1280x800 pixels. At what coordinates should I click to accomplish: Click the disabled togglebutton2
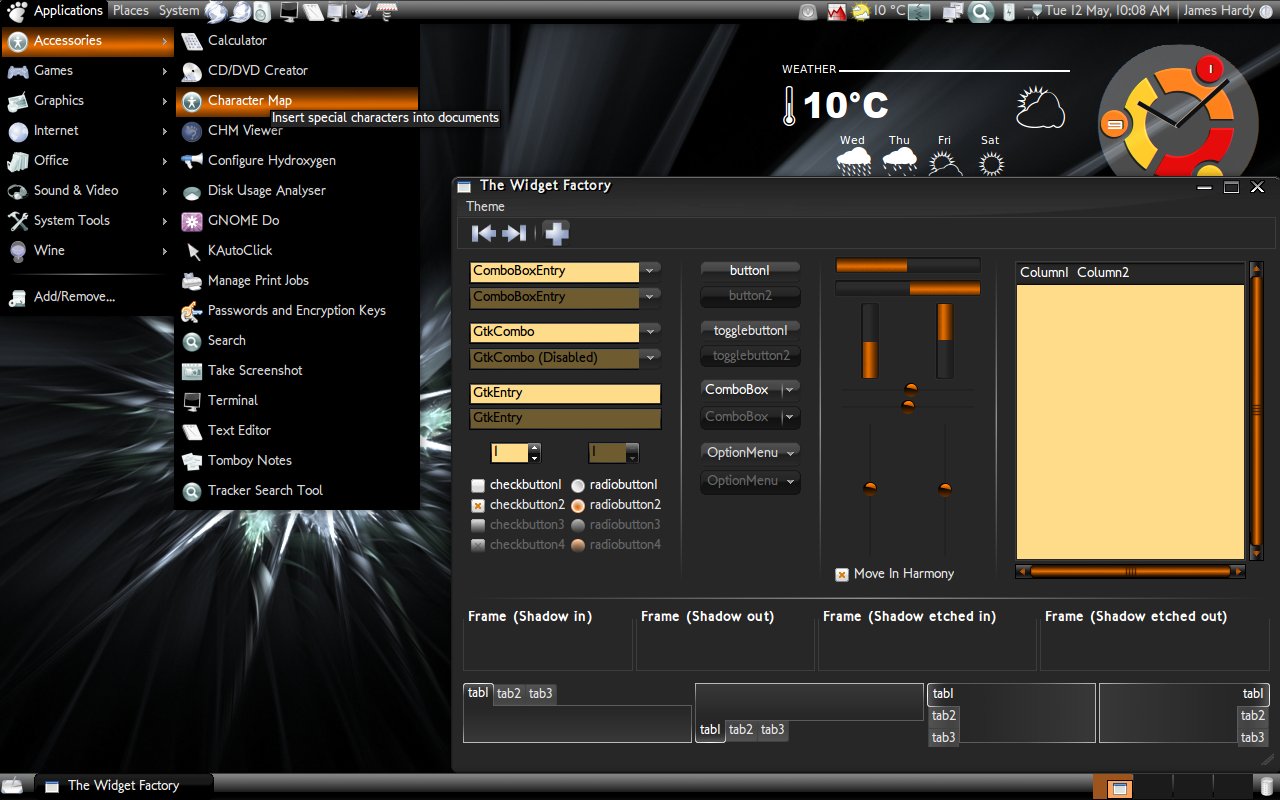[750, 355]
